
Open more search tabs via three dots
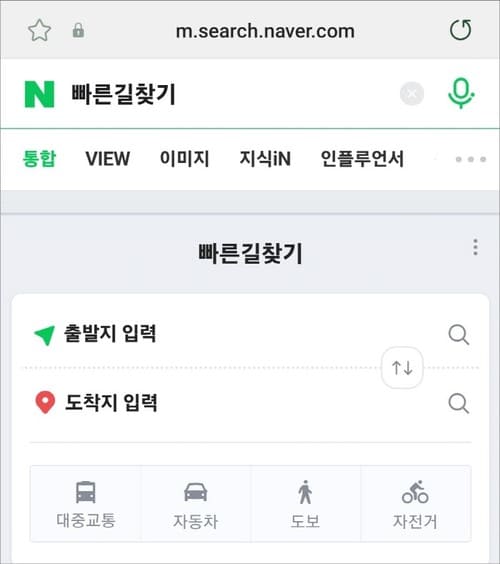click(471, 159)
